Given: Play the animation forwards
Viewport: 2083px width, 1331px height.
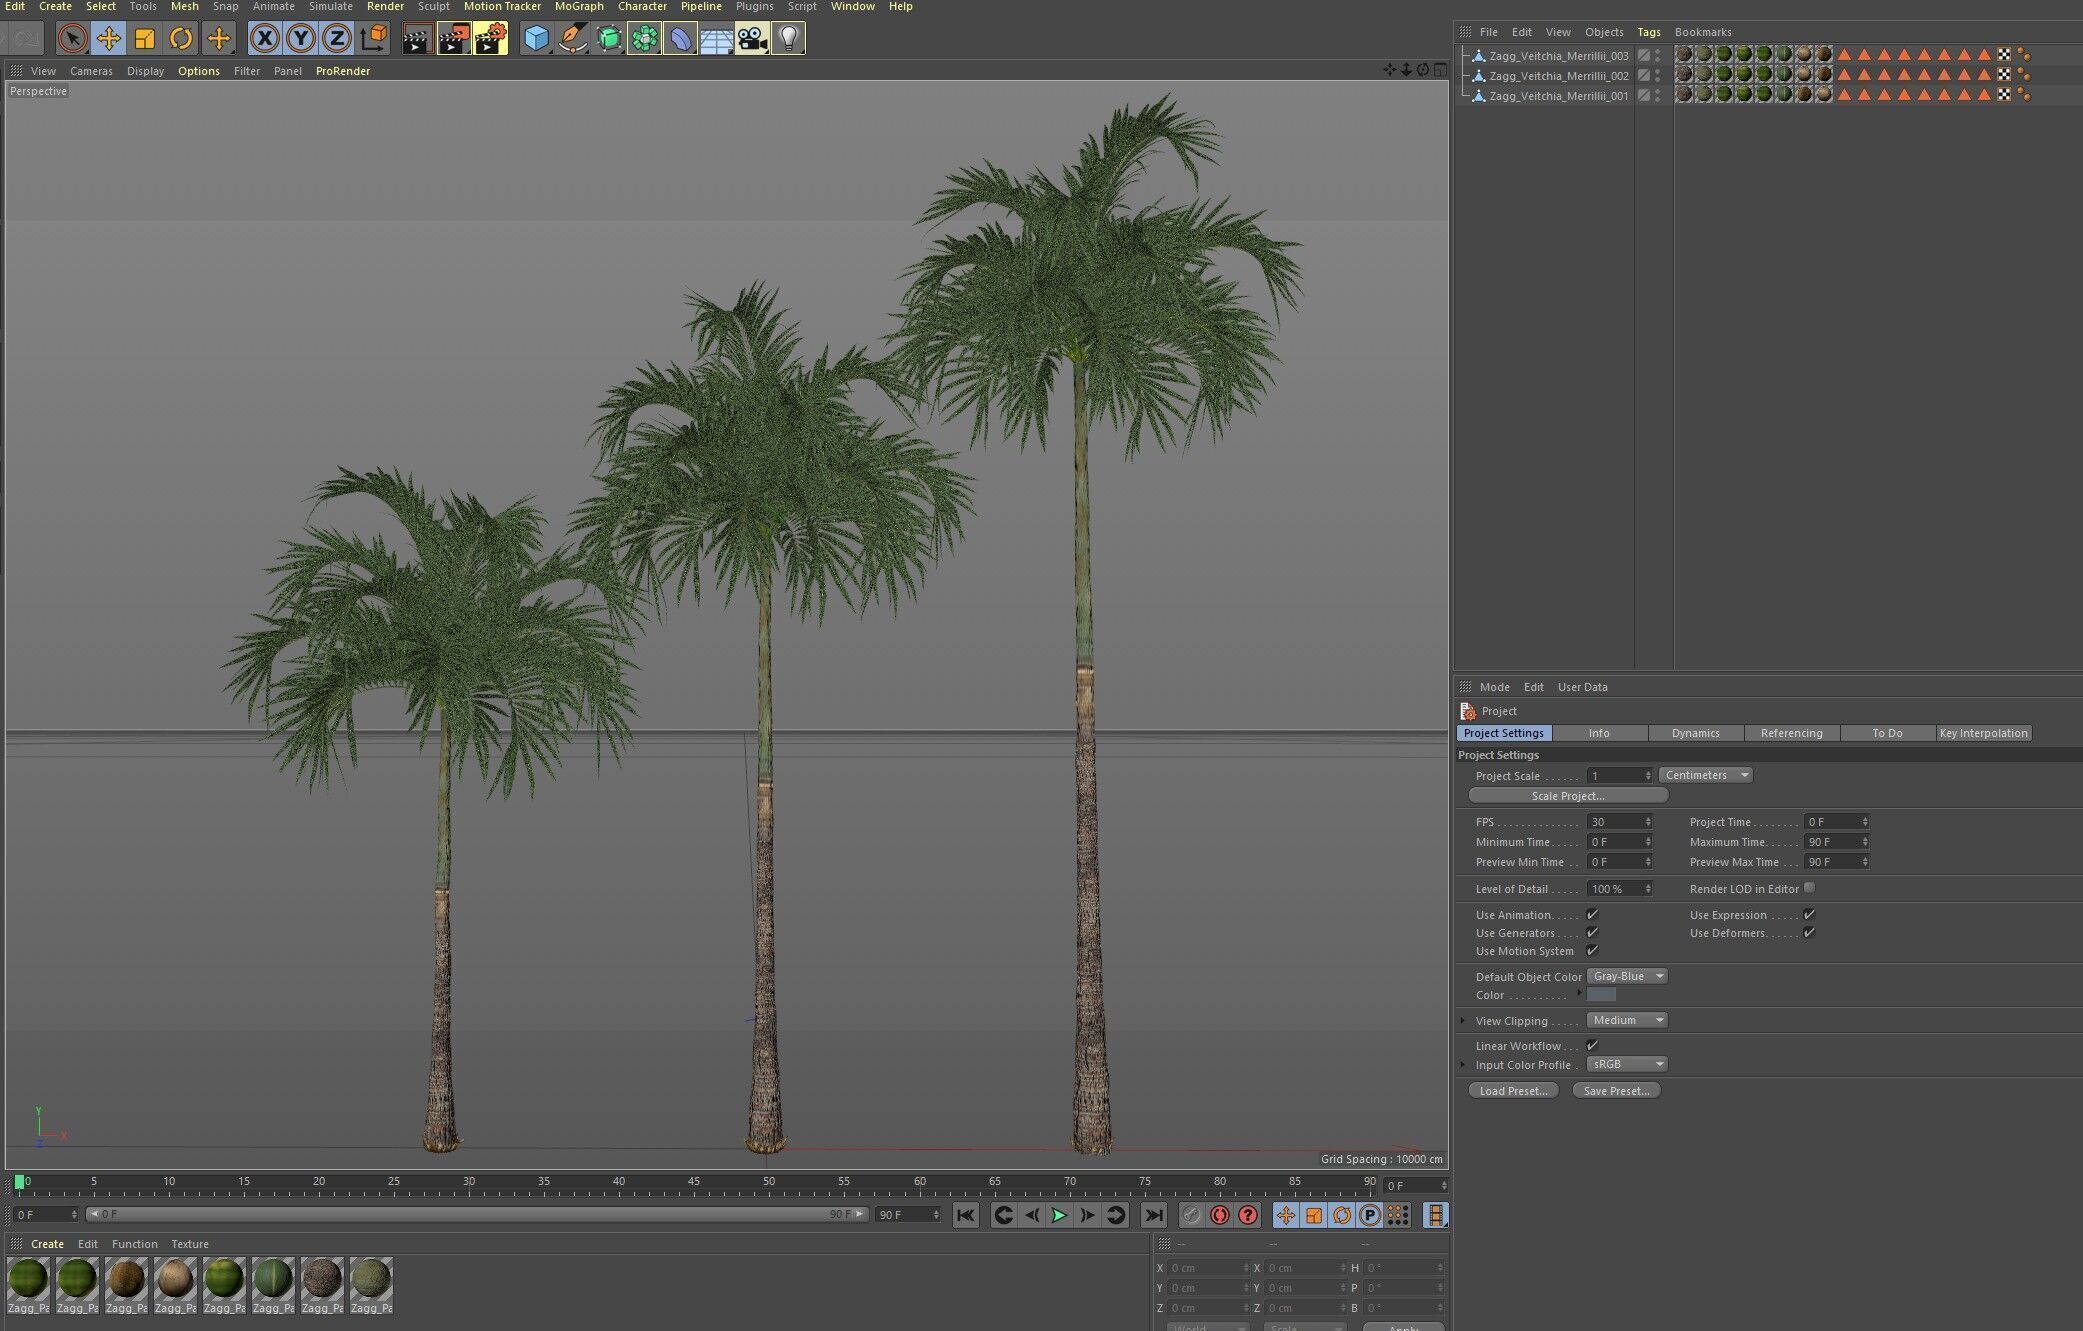Looking at the screenshot, I should [x=1059, y=1215].
